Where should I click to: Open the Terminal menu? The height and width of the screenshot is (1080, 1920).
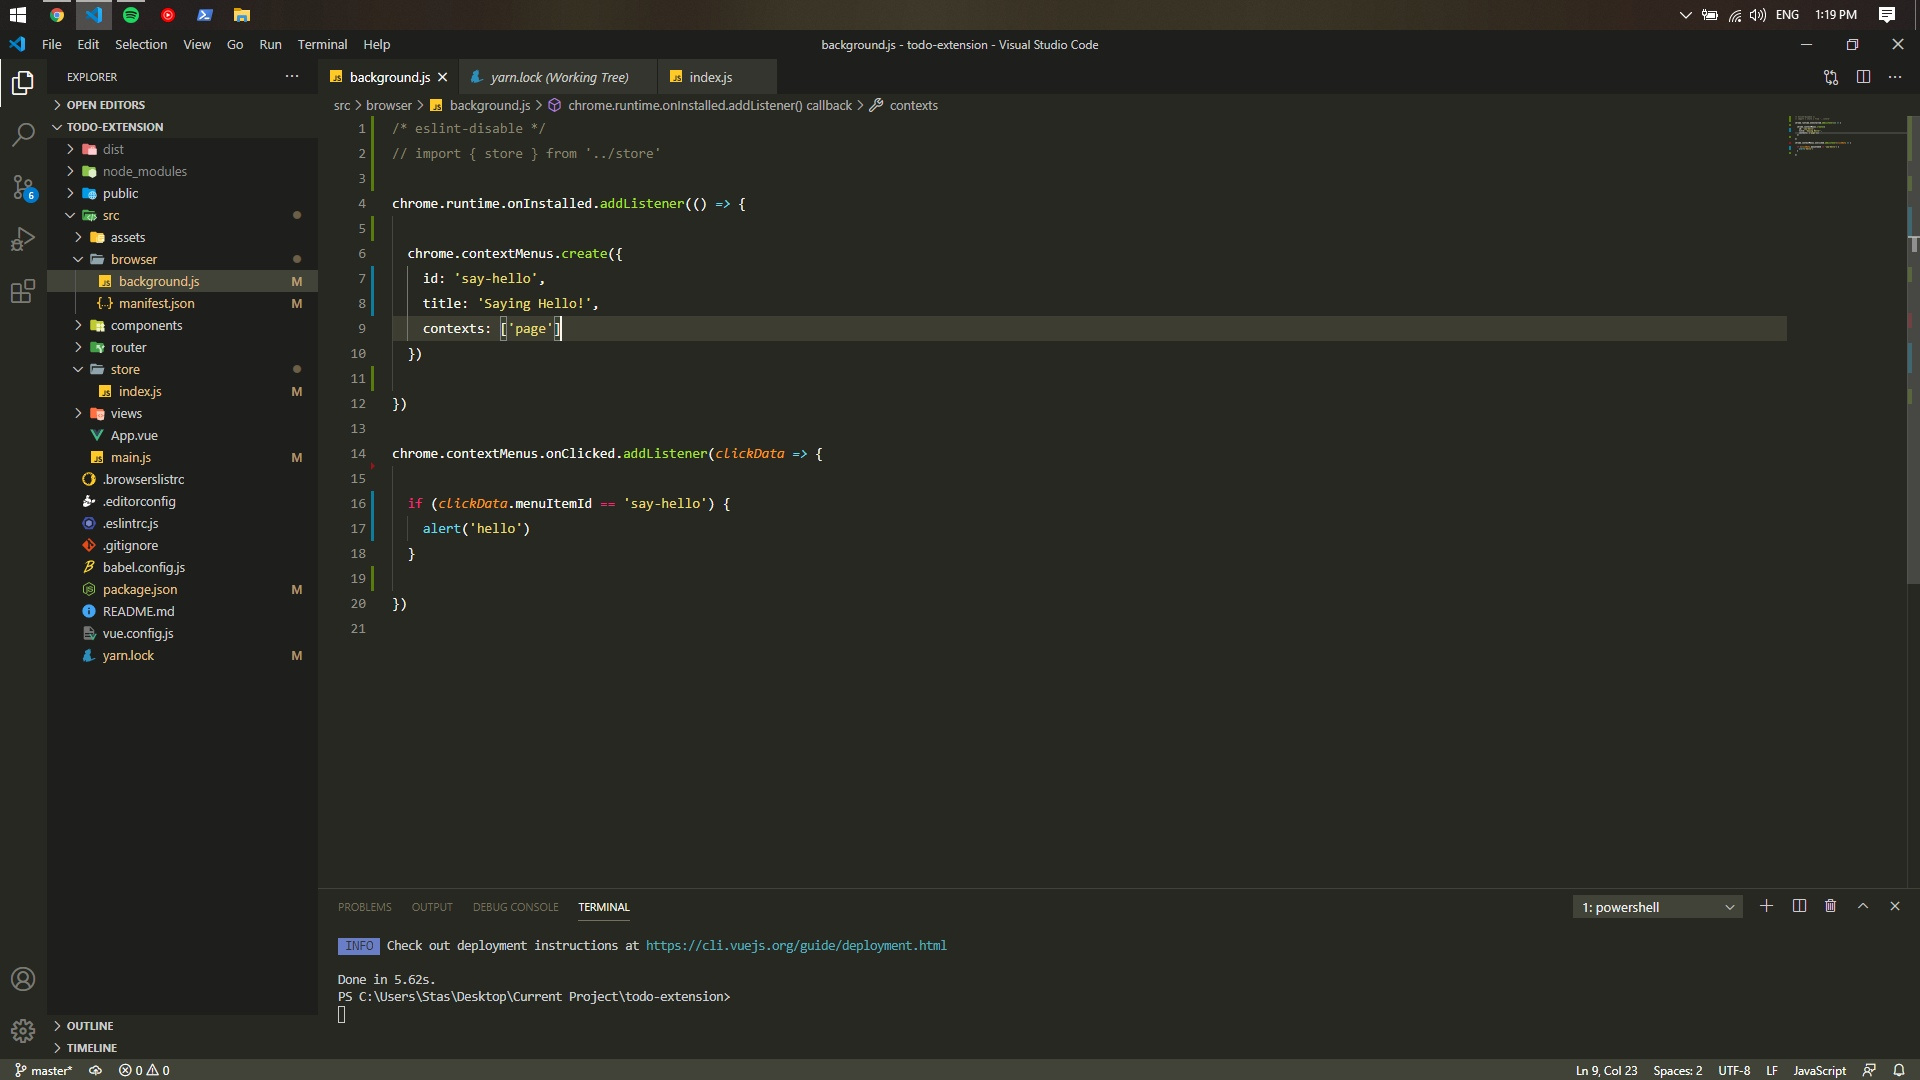[322, 44]
